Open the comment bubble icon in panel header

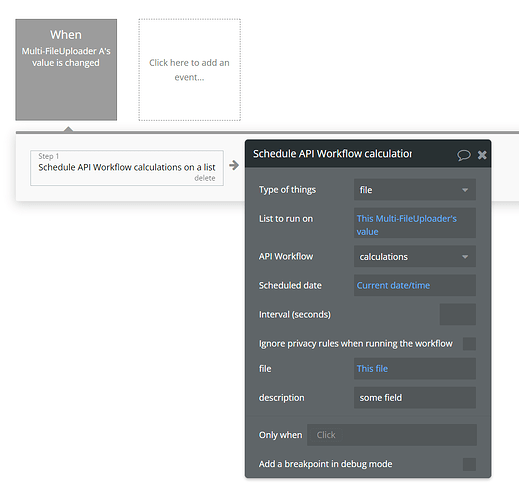(464, 155)
